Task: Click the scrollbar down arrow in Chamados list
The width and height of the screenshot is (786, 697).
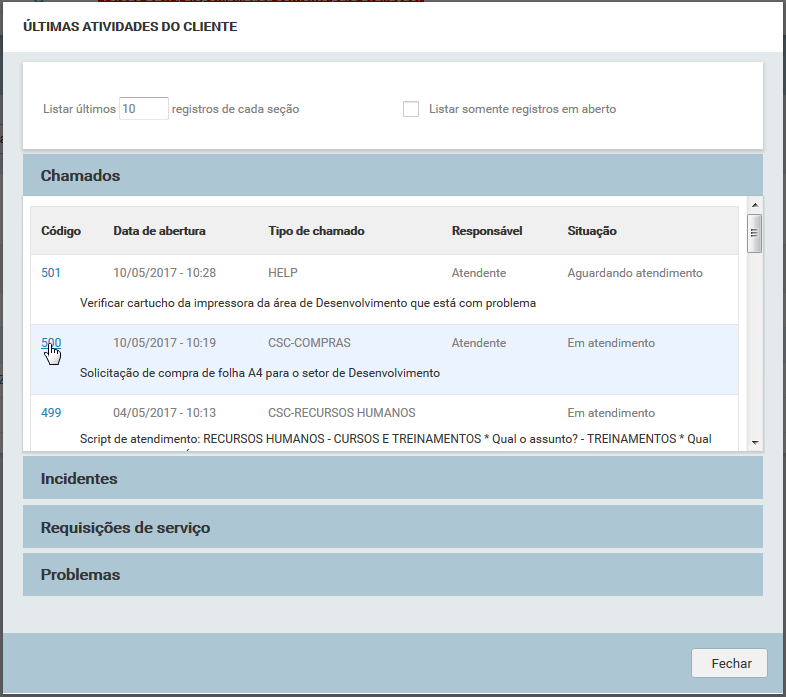Action: [755, 442]
